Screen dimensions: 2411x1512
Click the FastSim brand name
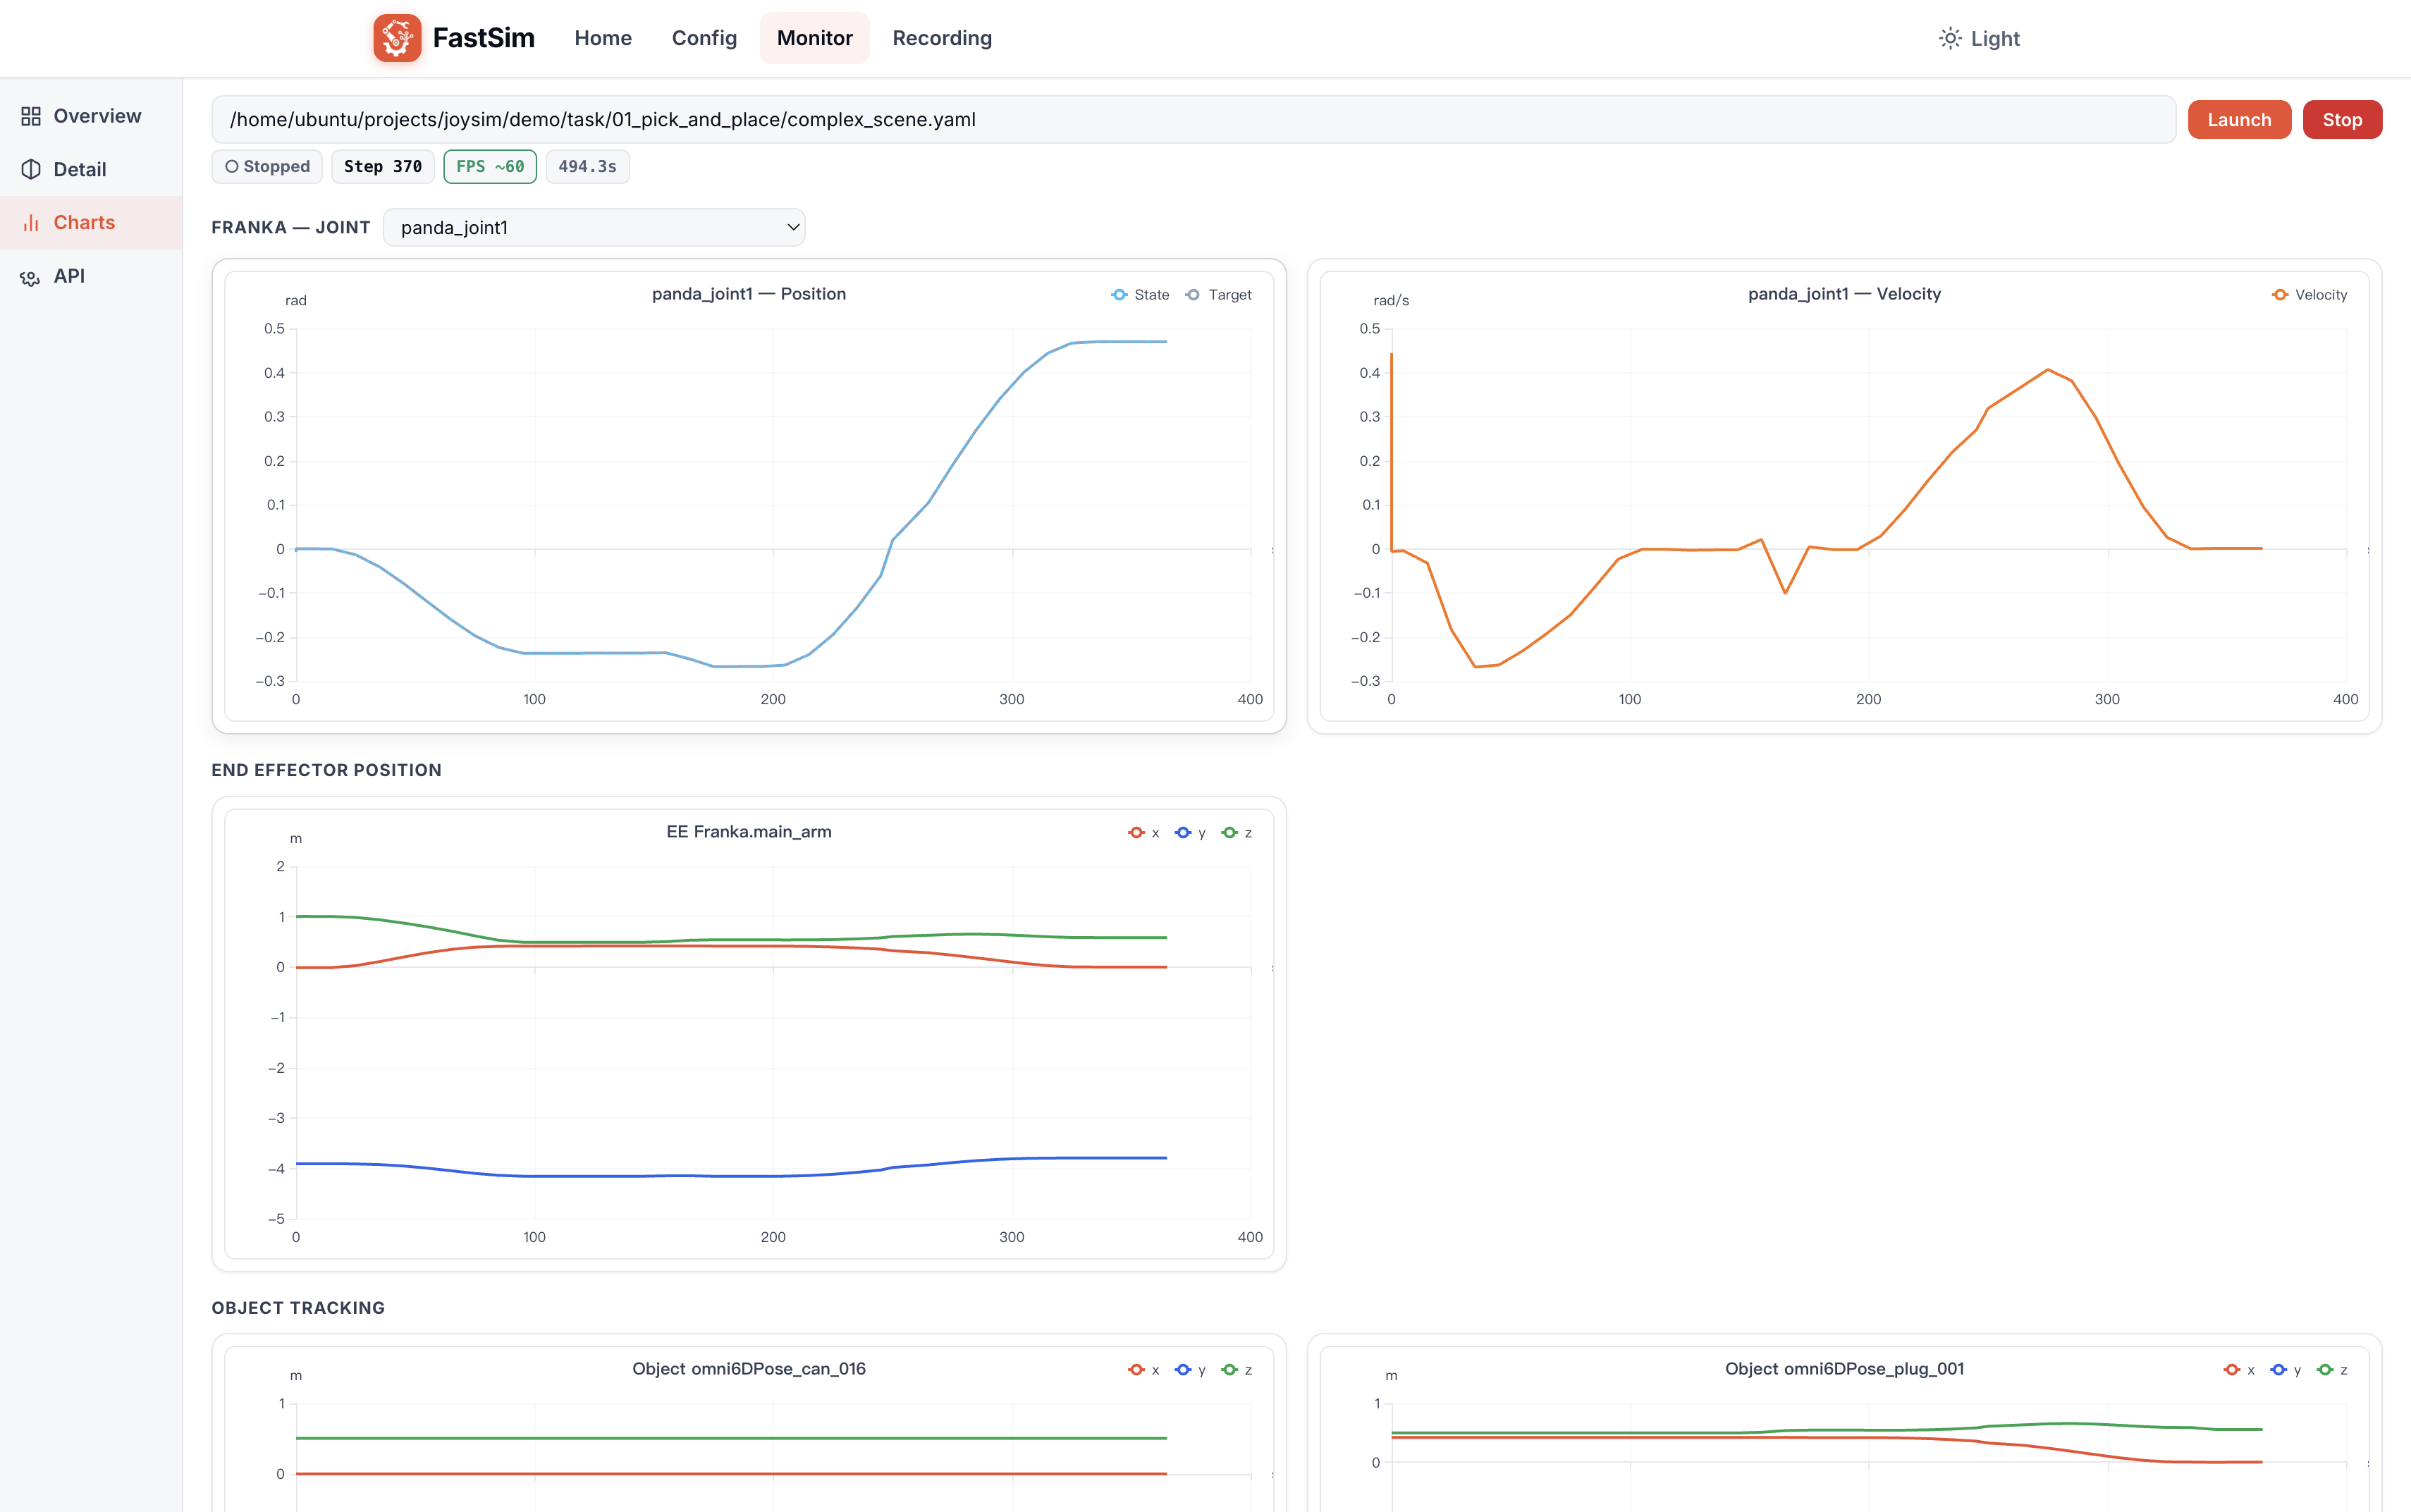tap(484, 38)
